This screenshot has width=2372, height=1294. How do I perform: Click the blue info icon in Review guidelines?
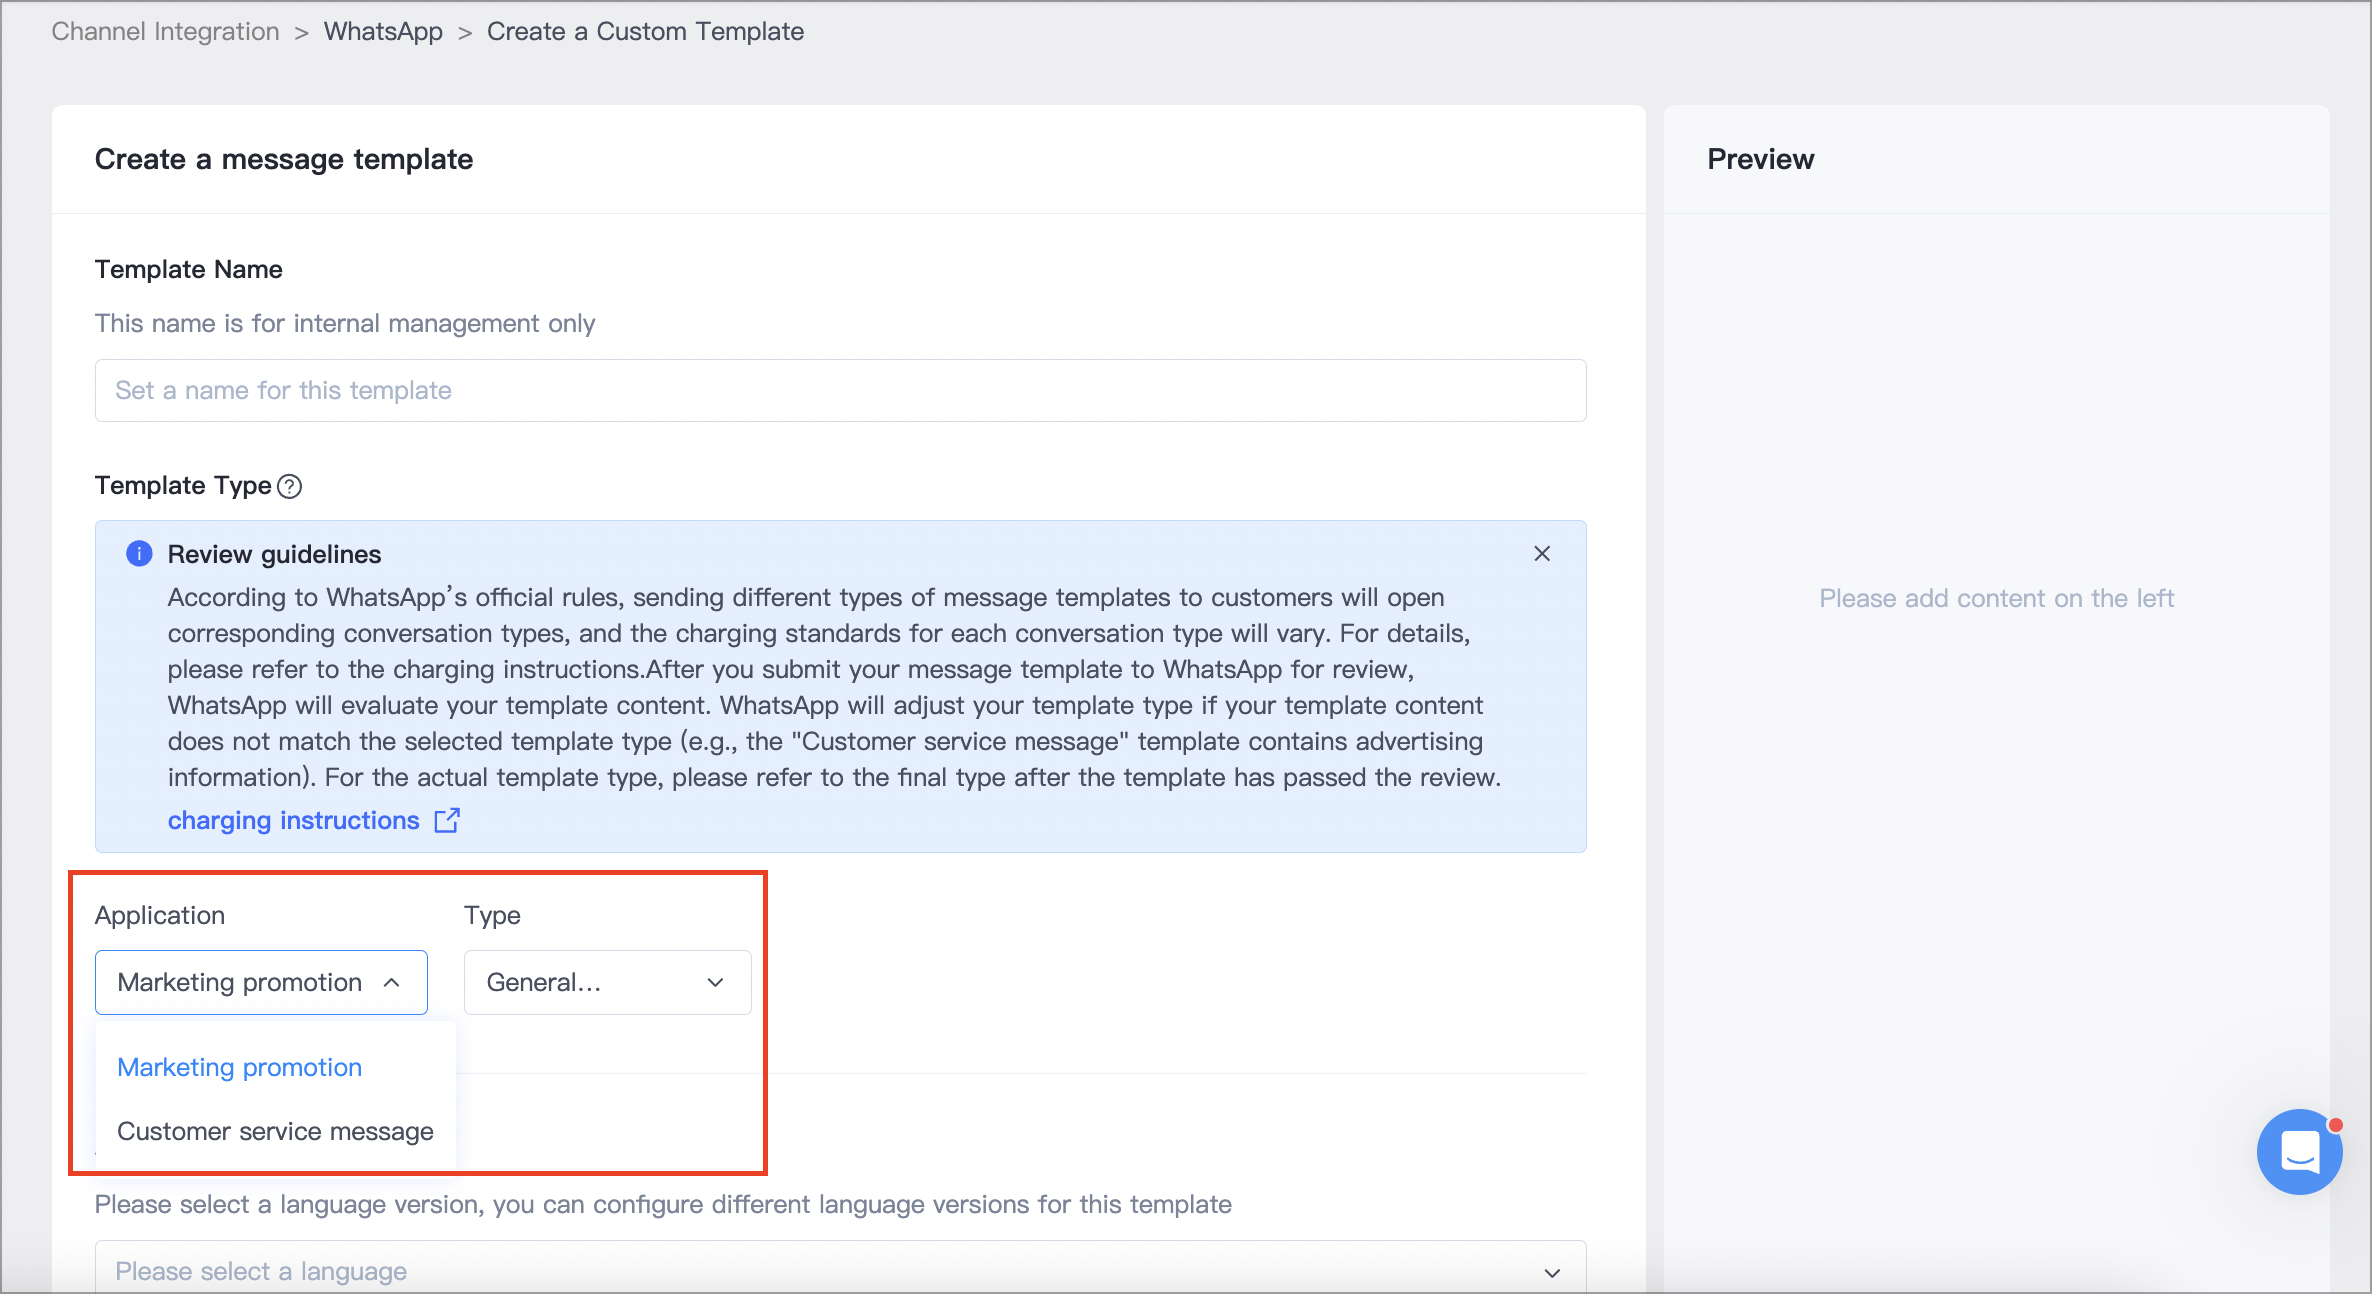point(139,553)
